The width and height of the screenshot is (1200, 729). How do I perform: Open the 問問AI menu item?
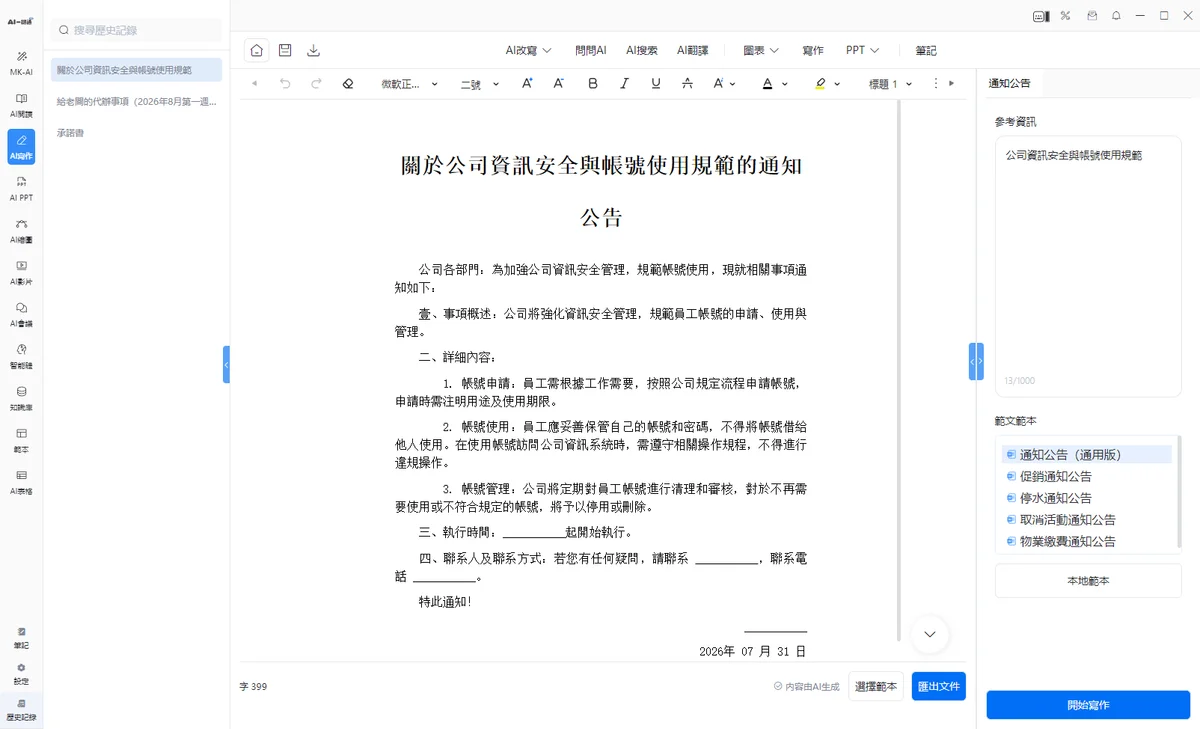[x=591, y=50]
